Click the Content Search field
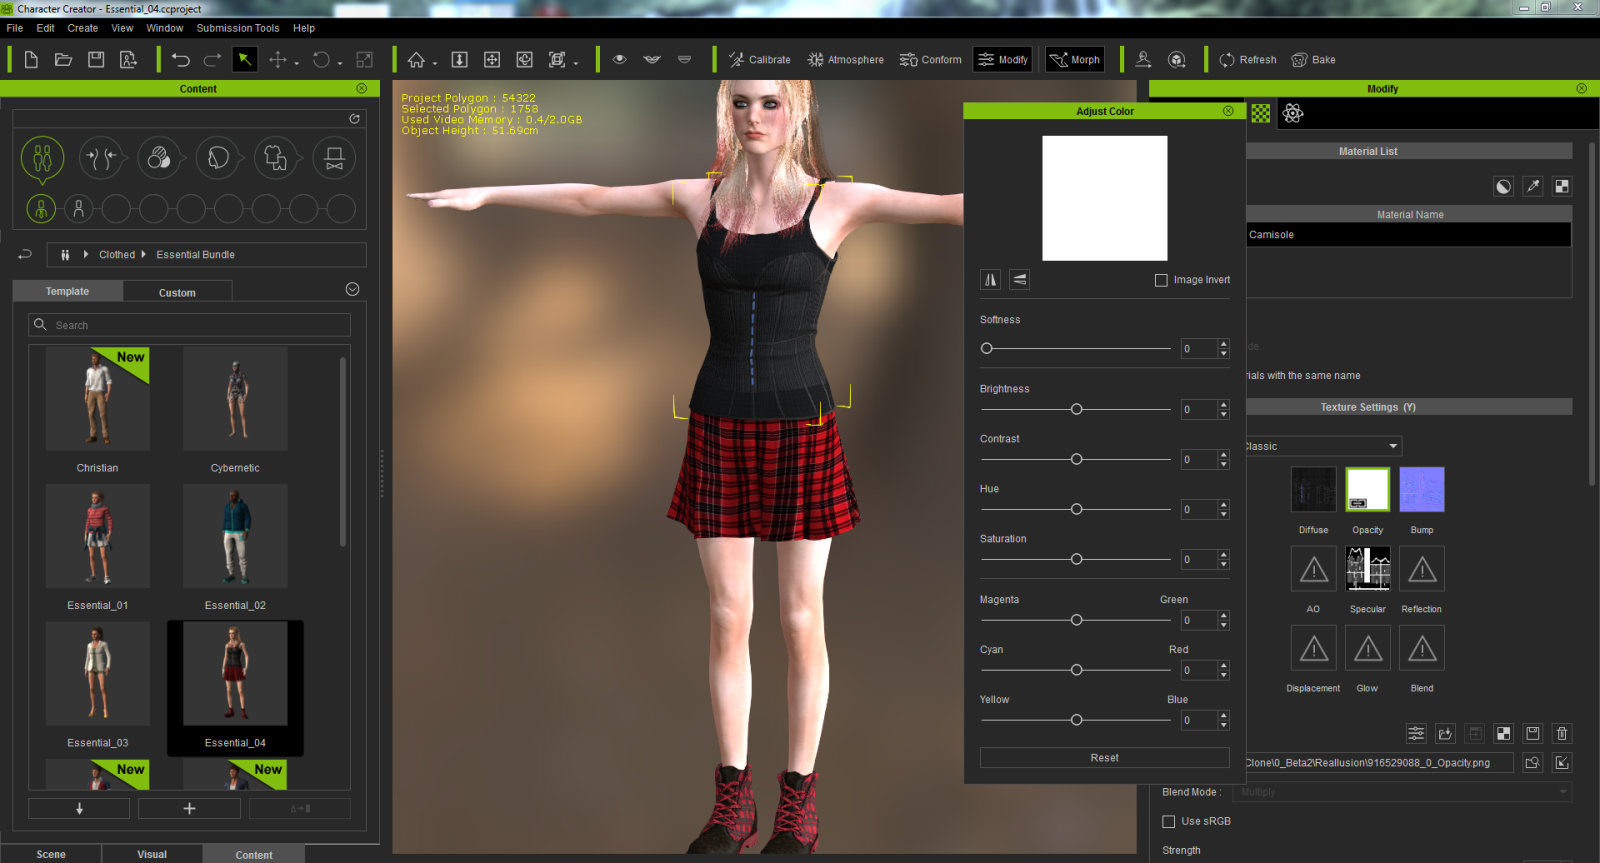The width and height of the screenshot is (1600, 863). point(189,325)
